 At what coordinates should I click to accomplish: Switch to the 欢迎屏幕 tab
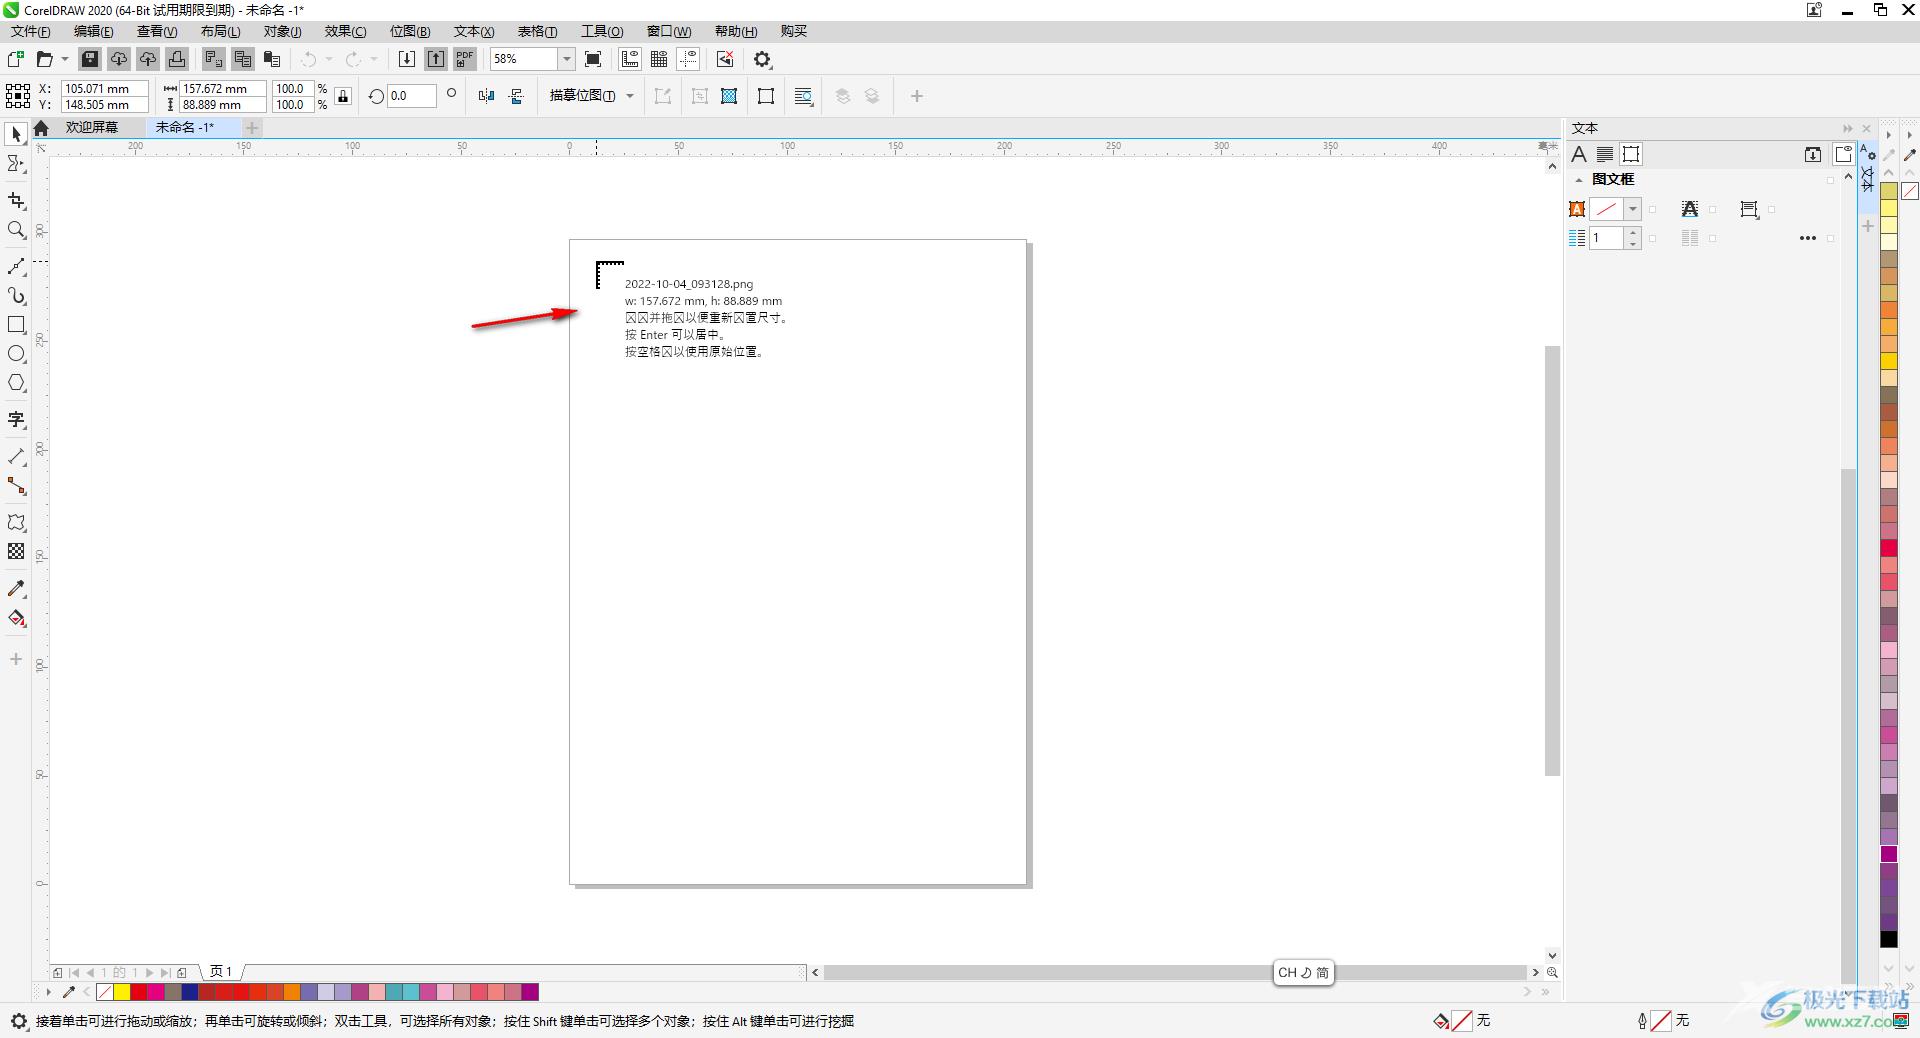92,127
